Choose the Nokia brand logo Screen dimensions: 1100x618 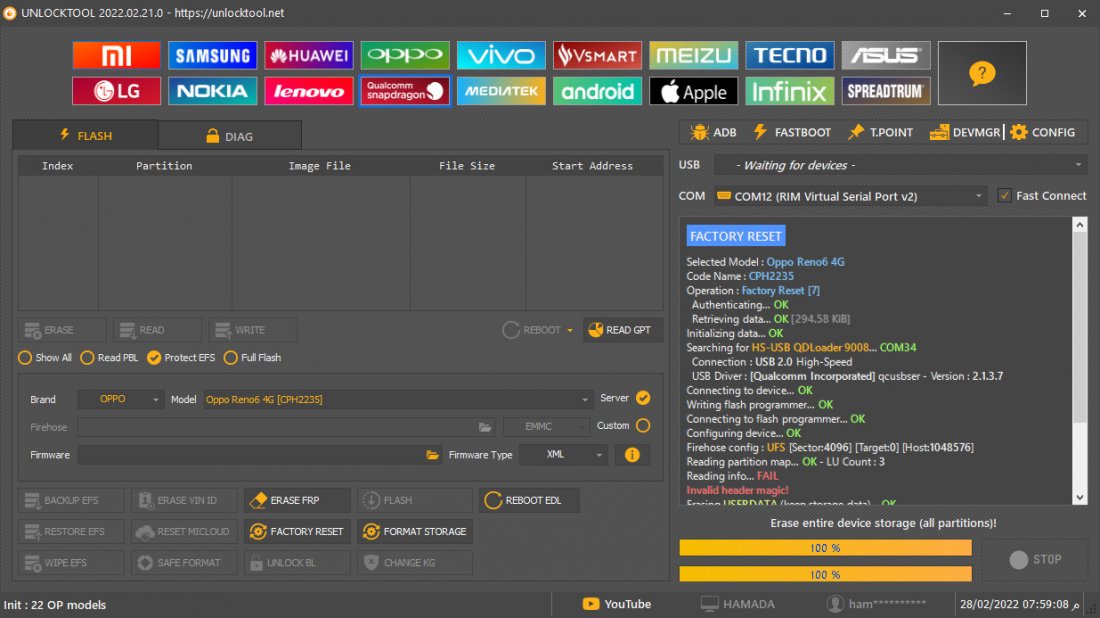point(213,91)
